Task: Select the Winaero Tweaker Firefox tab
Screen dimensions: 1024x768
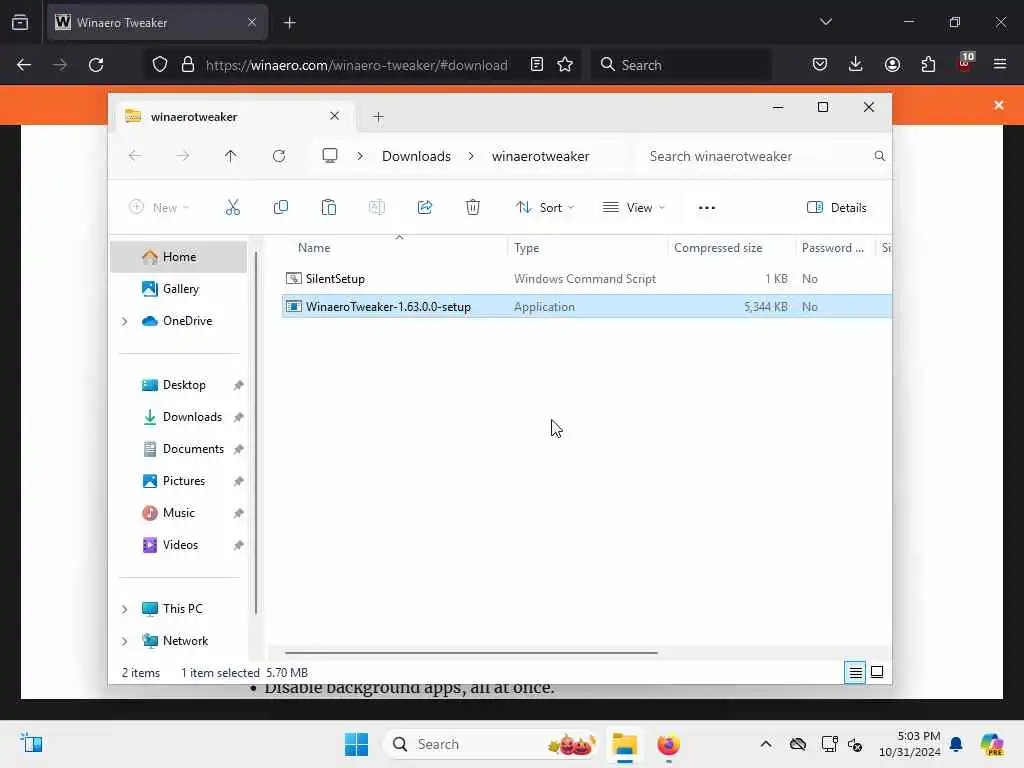Action: 157,23
